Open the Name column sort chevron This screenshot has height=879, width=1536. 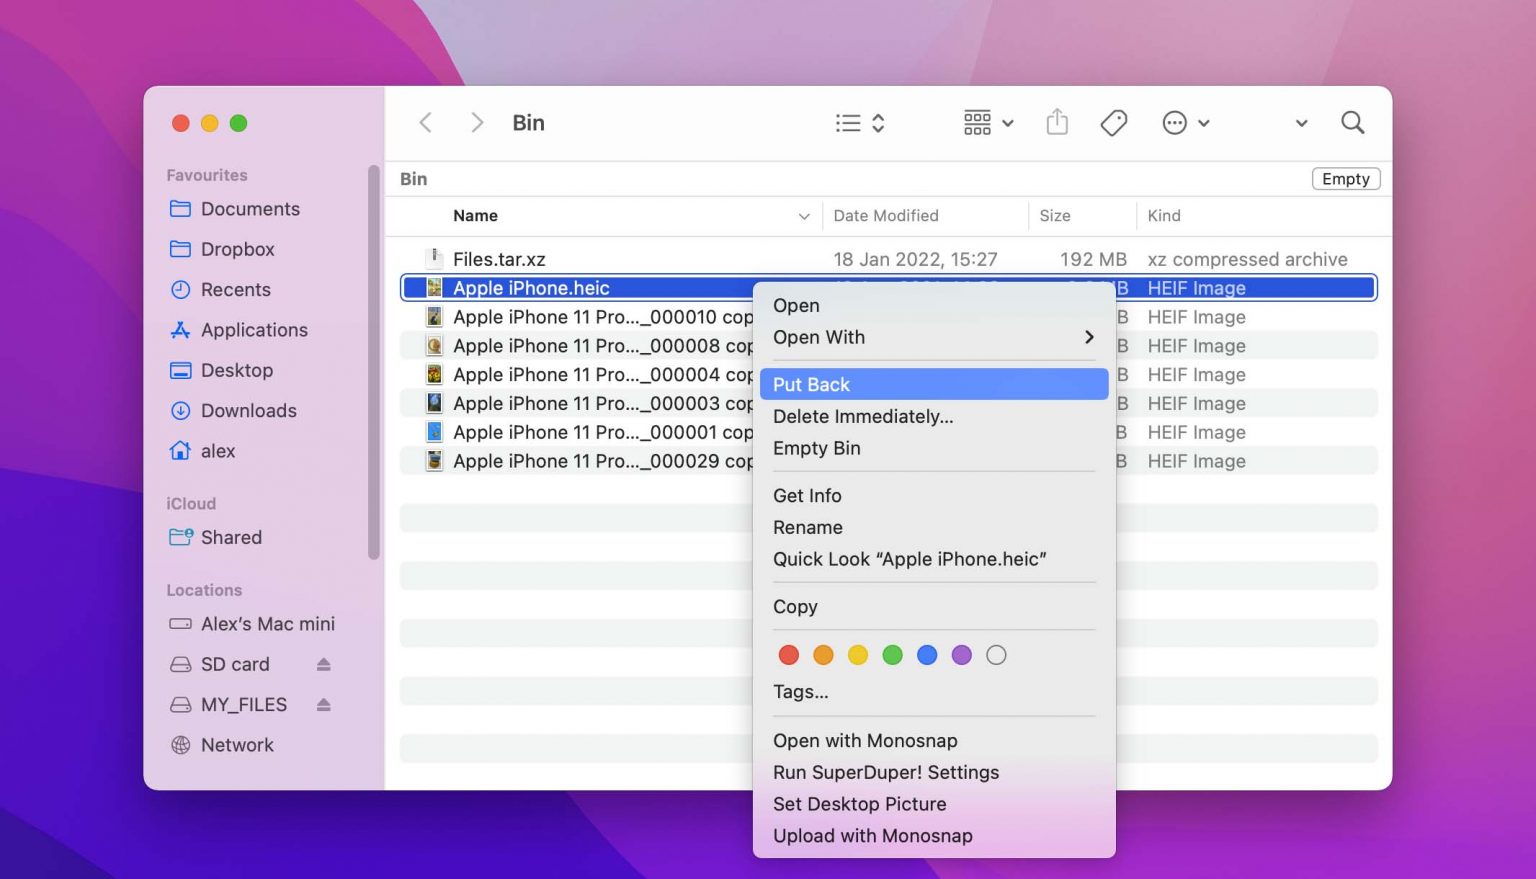[803, 216]
